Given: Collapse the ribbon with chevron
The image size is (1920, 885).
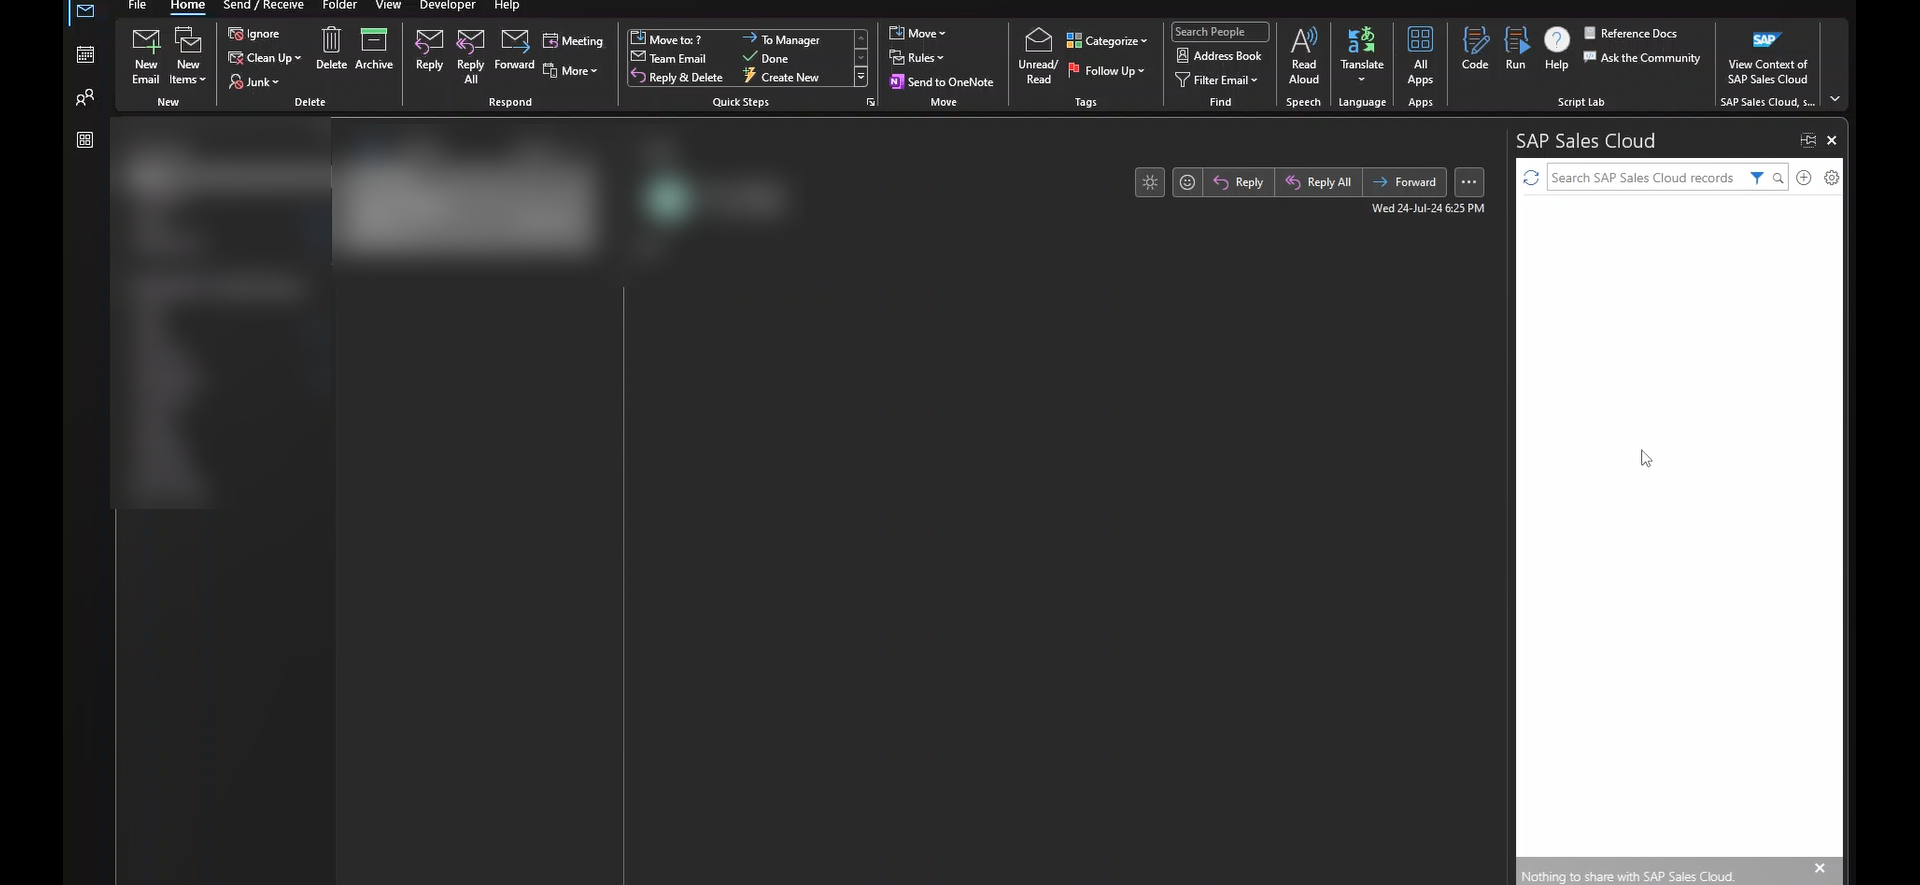Looking at the screenshot, I should (1835, 99).
